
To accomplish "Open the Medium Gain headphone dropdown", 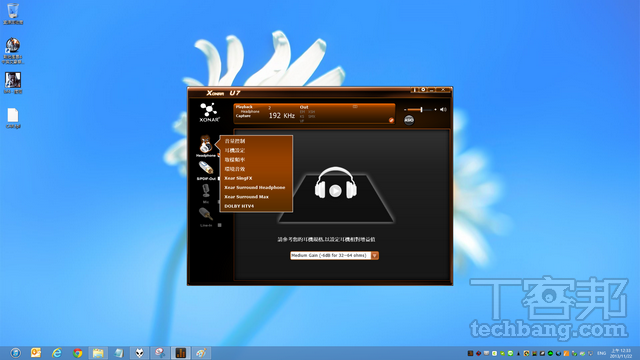I will [x=334, y=256].
